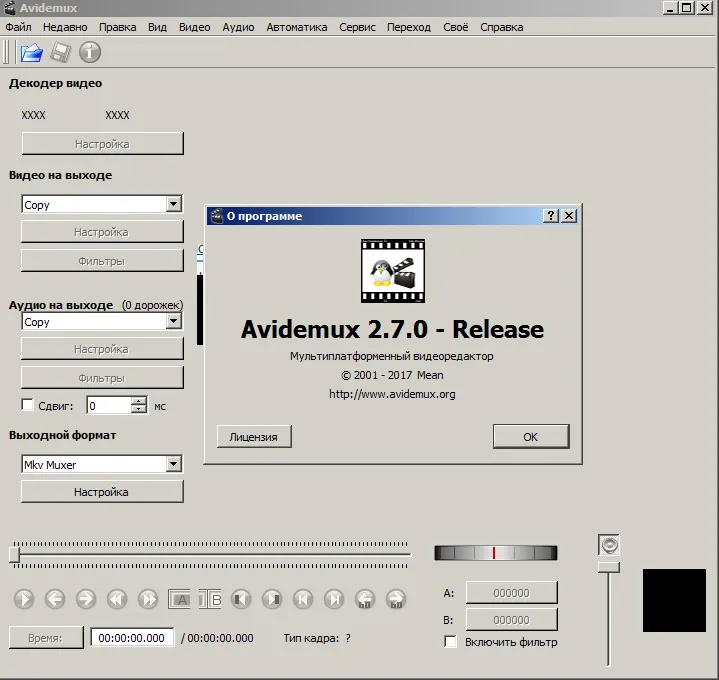Click the Время button
This screenshot has height=680, width=719.
coord(46,637)
